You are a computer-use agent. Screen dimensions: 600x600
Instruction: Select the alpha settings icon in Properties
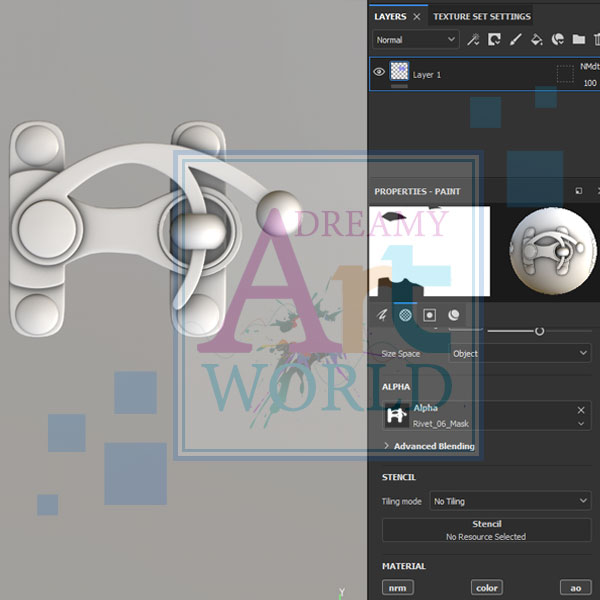pos(406,314)
